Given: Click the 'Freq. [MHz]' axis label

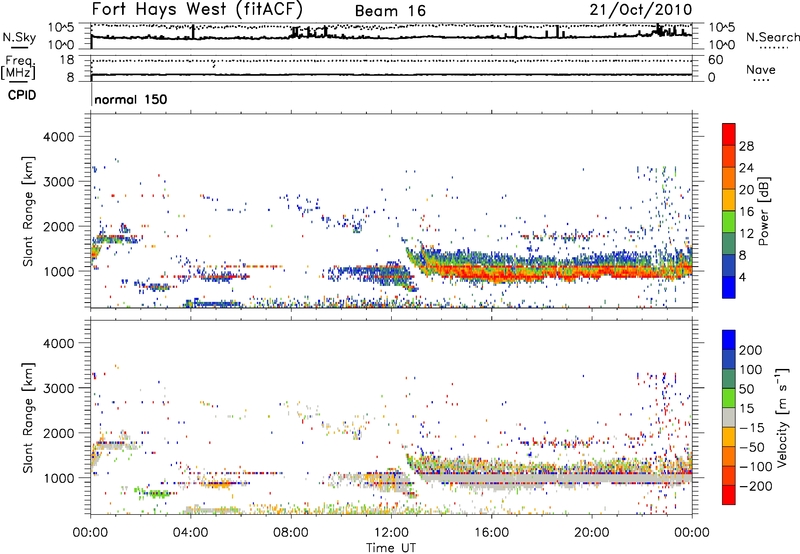Looking at the screenshot, I should 19,67.
